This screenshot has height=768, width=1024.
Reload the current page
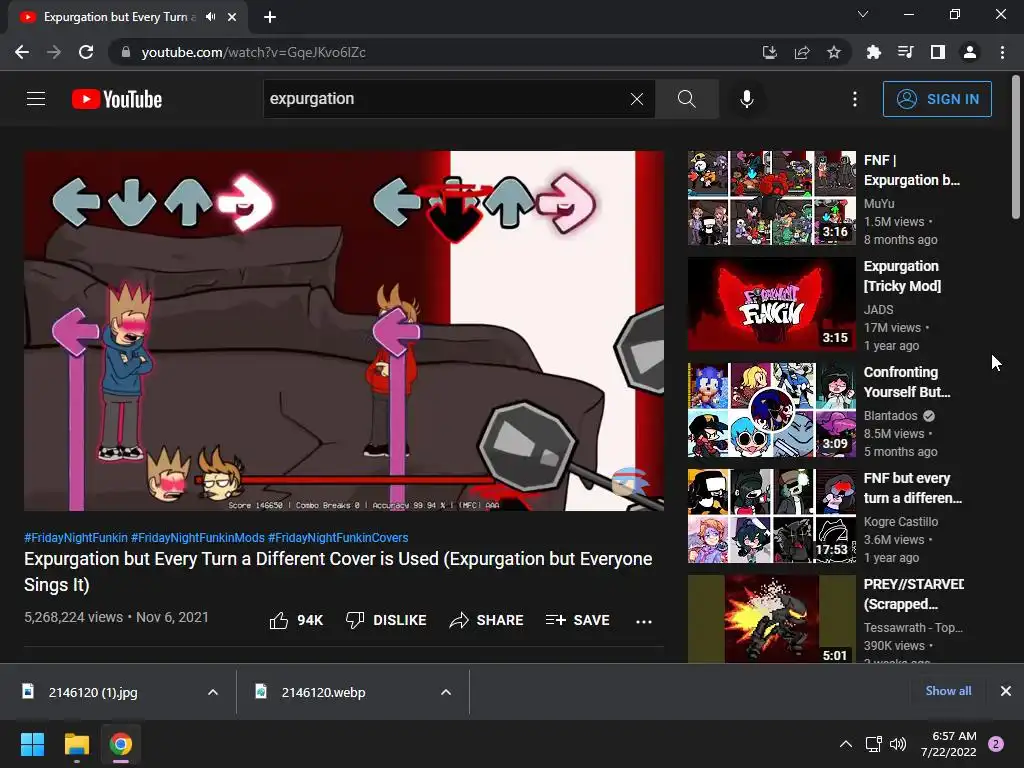pos(86,52)
